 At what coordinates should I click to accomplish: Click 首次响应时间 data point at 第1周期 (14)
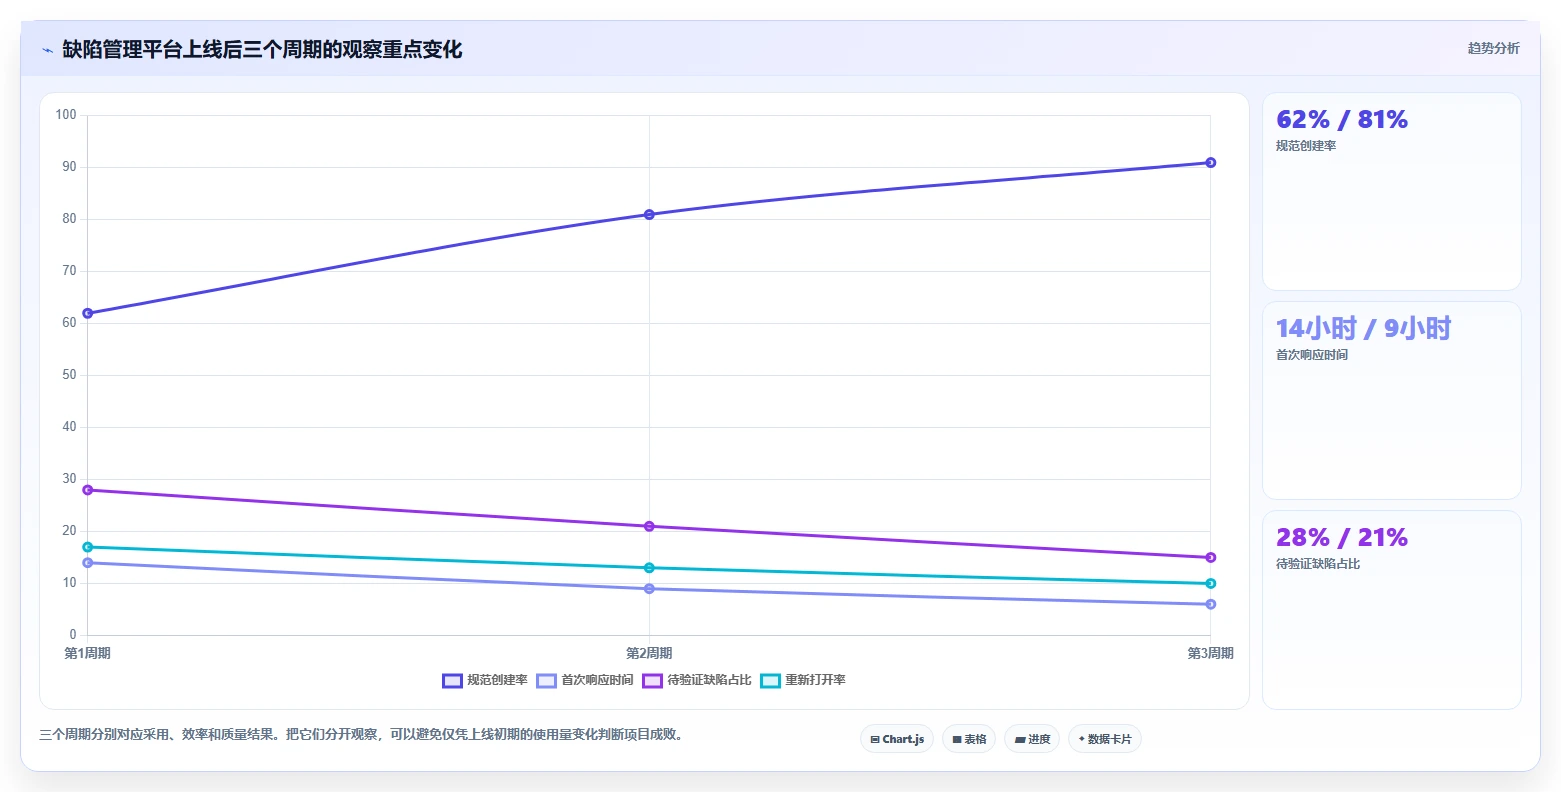(88, 562)
